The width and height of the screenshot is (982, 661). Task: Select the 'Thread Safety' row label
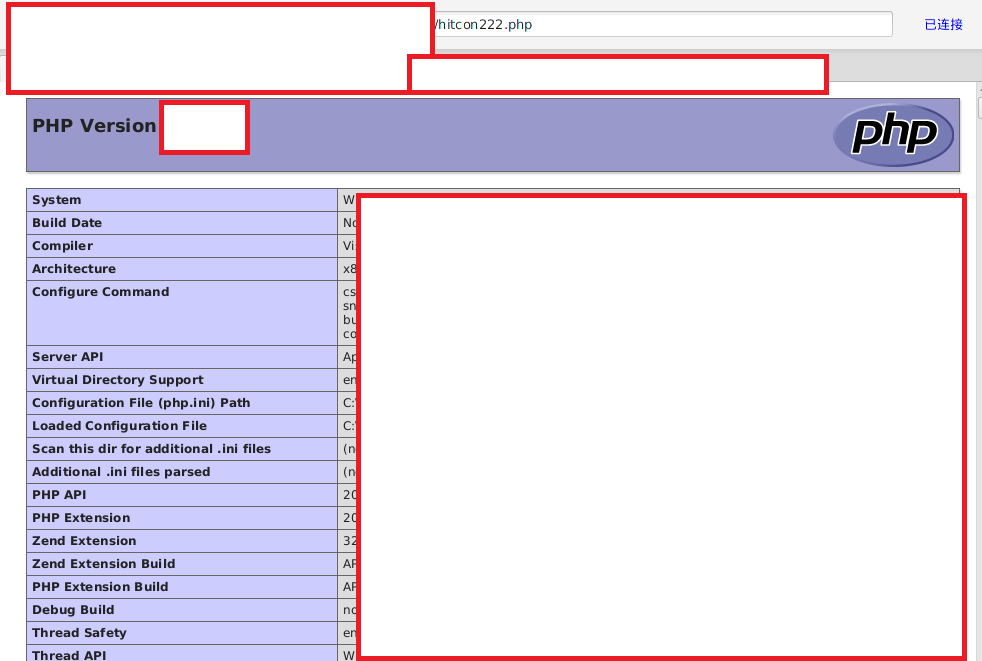pyautogui.click(x=80, y=633)
